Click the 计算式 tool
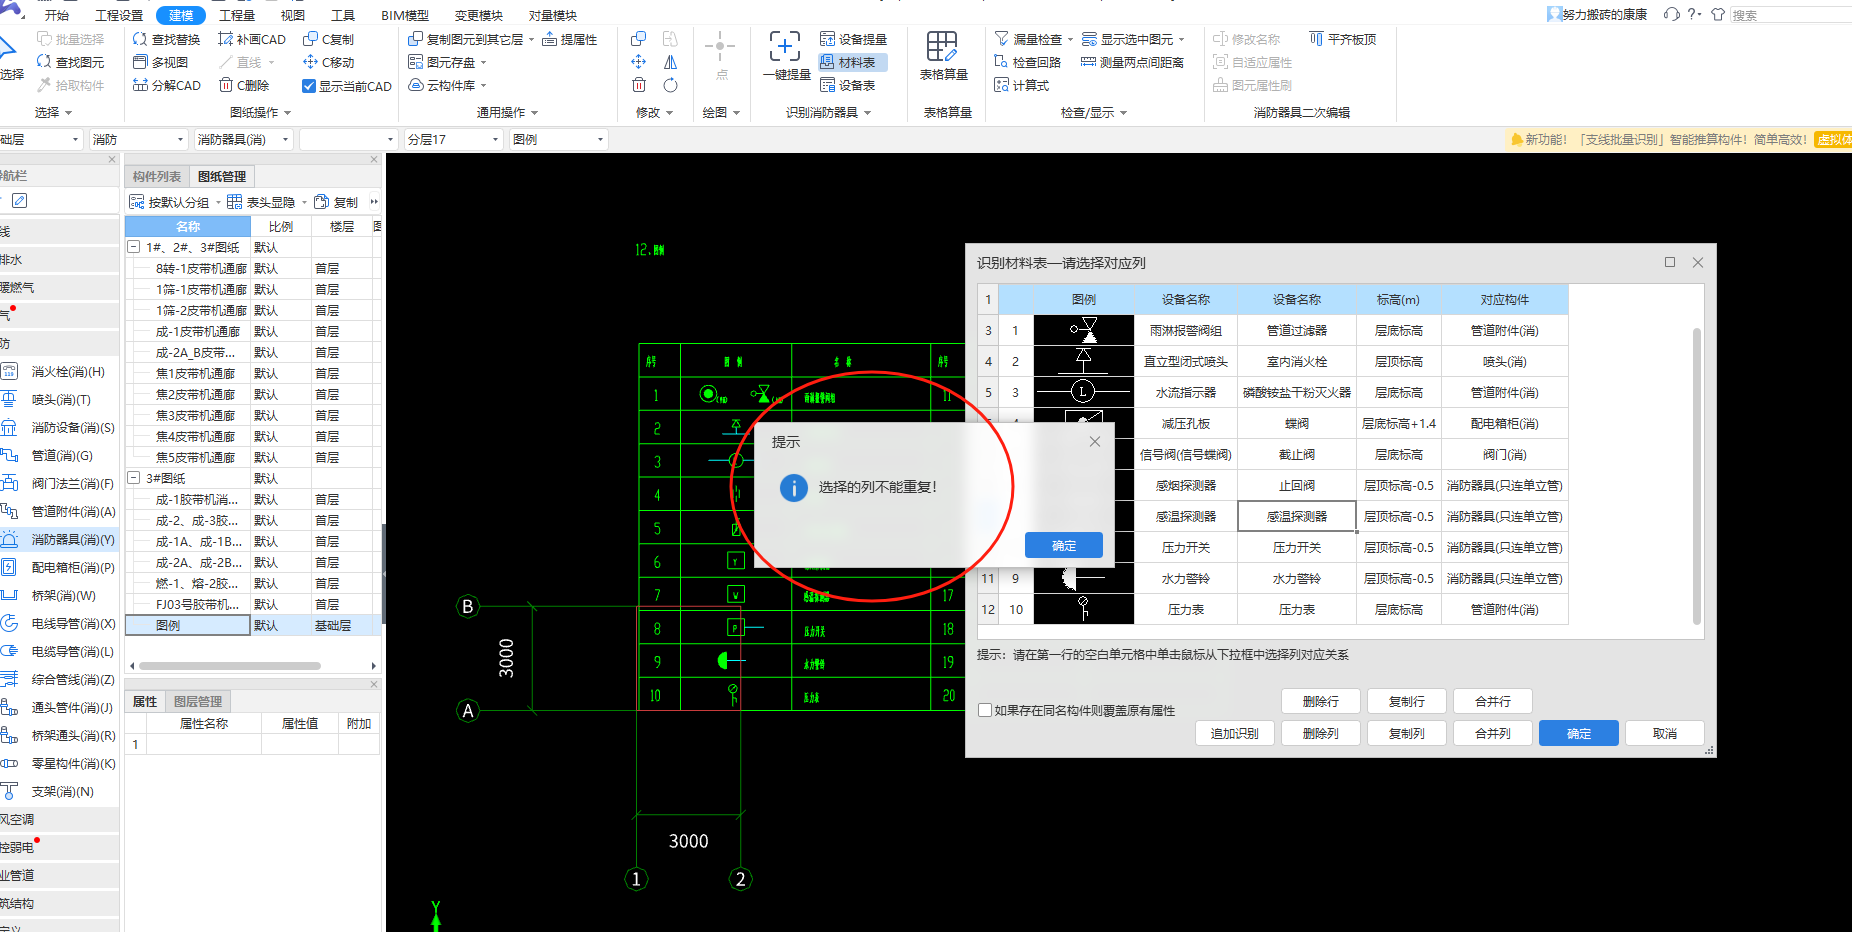The height and width of the screenshot is (932, 1852). click(x=1021, y=85)
